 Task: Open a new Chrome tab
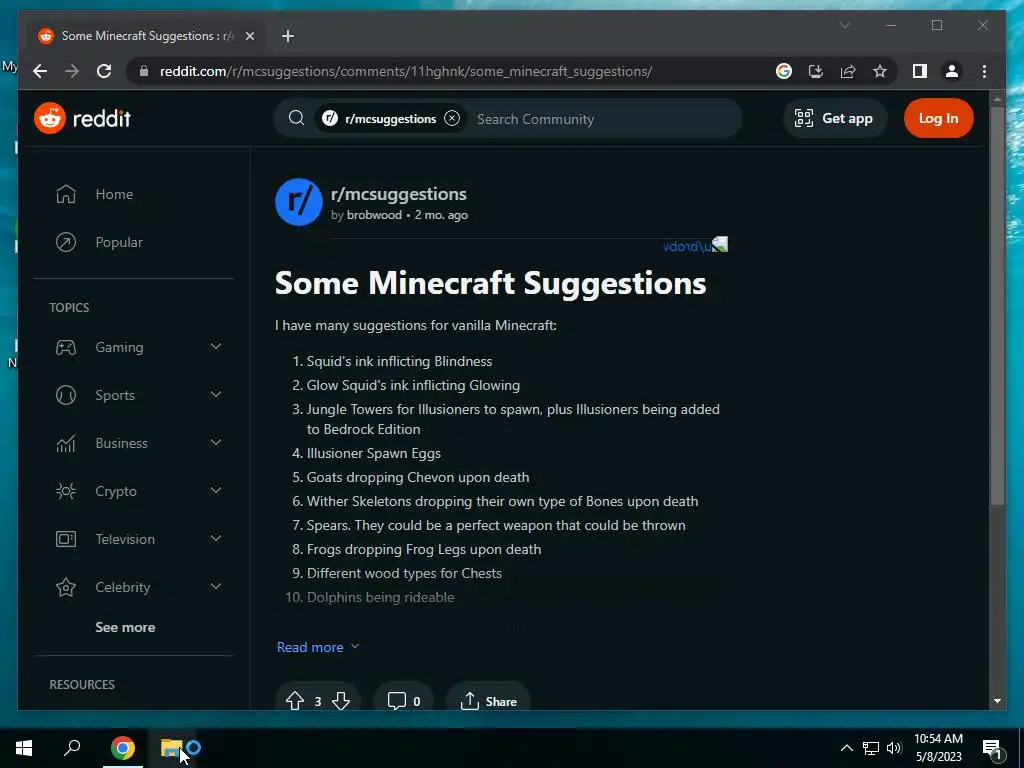[288, 36]
